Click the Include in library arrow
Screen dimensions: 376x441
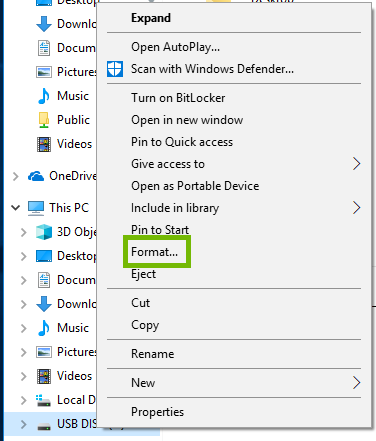pos(357,208)
